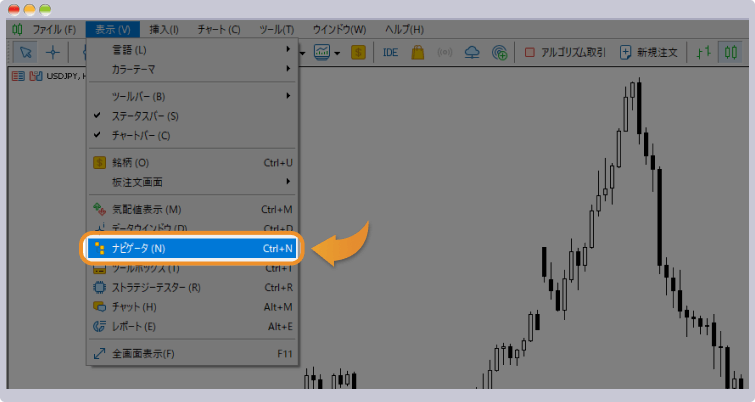This screenshot has width=755, height=402.
Task: Click the signals broadcast icon
Action: (x=446, y=53)
